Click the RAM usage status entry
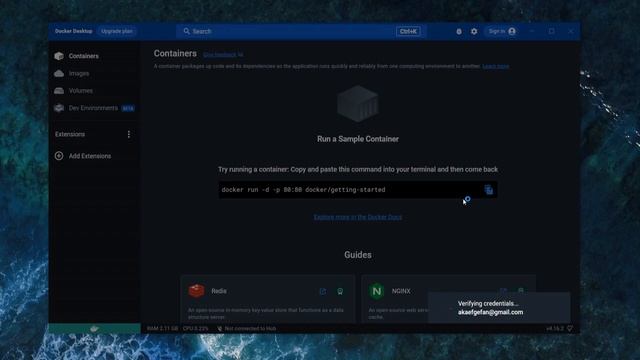 pyautogui.click(x=162, y=329)
